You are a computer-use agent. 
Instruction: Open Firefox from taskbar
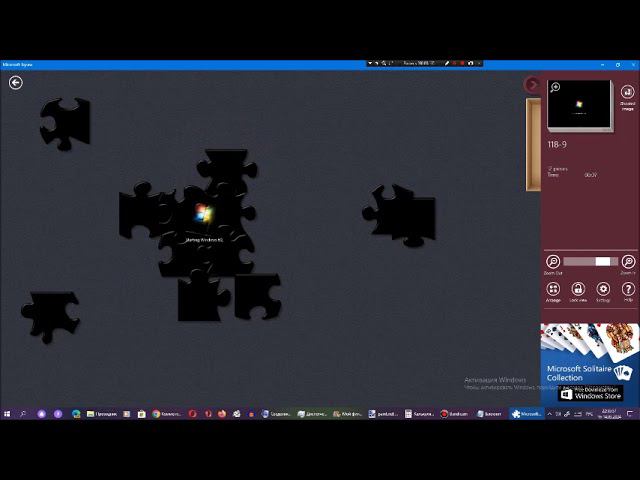point(222,414)
